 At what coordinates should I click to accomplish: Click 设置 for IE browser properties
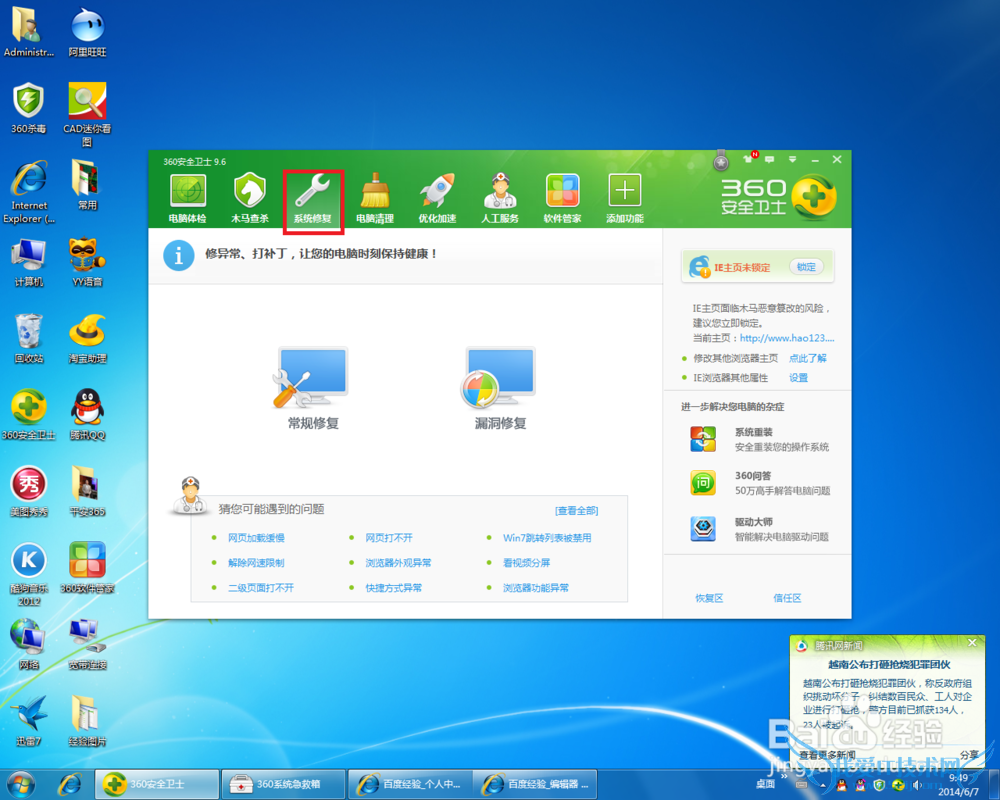798,378
